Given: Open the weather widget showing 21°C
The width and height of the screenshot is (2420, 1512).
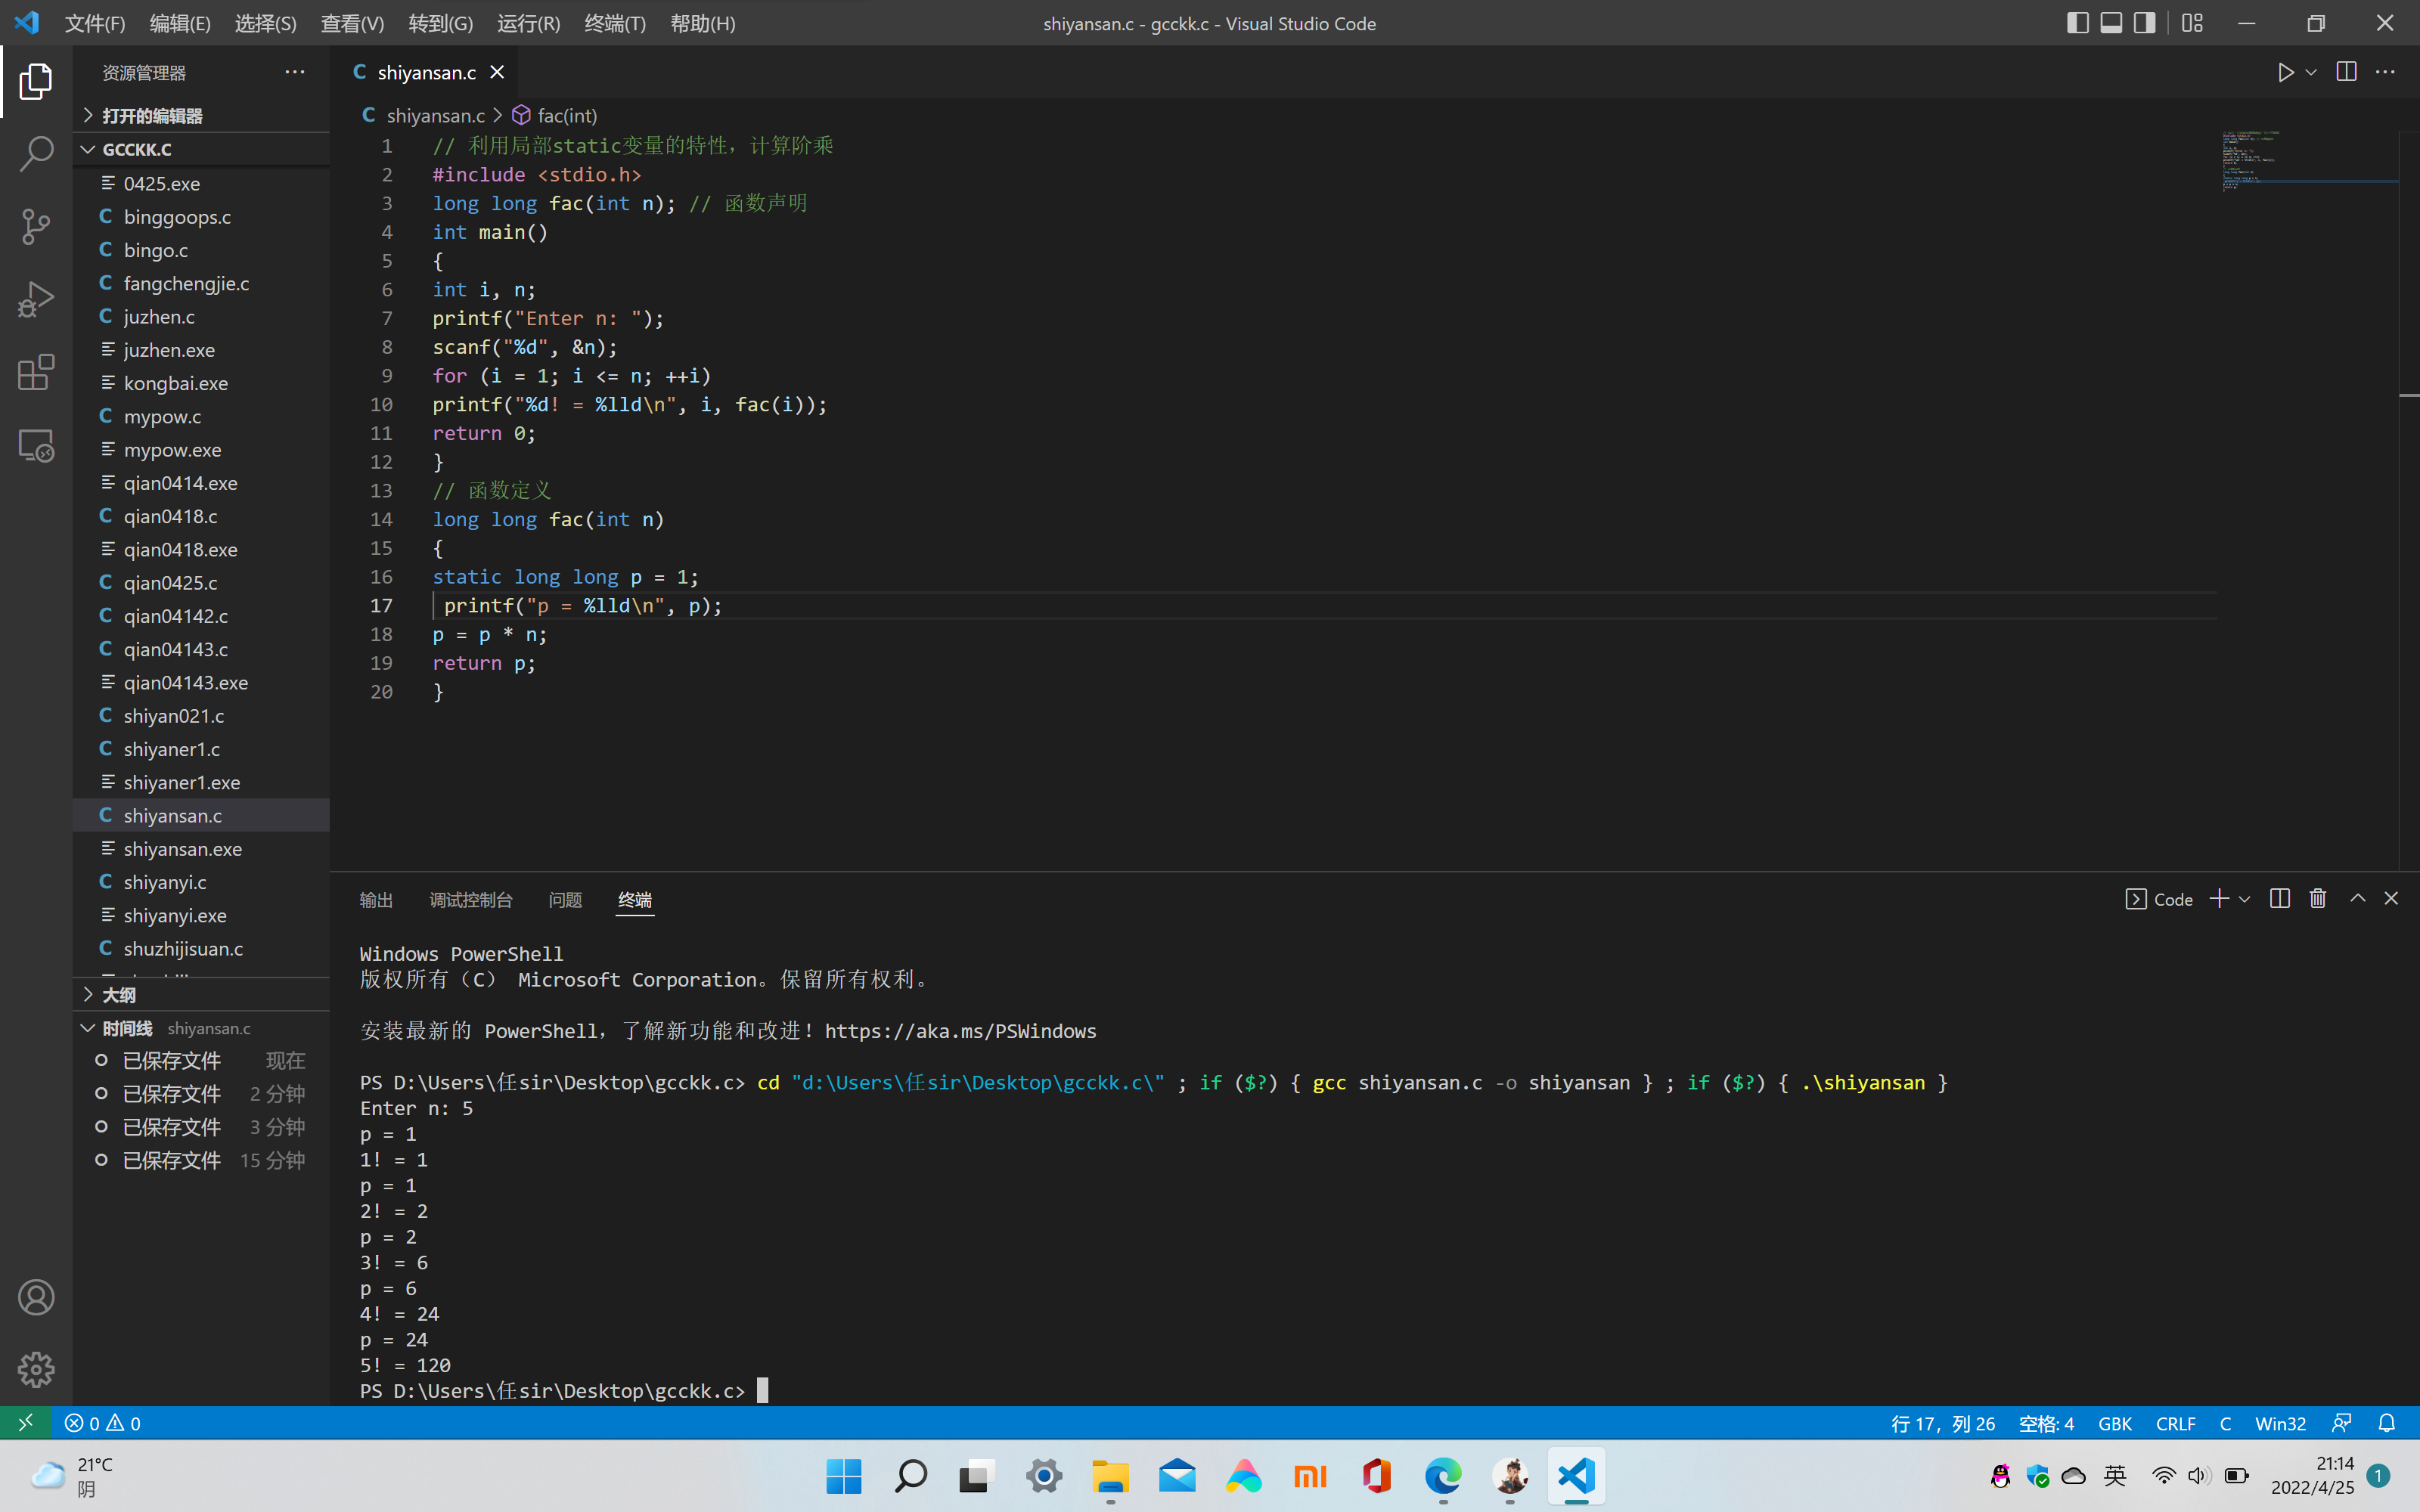Looking at the screenshot, I should click(70, 1476).
